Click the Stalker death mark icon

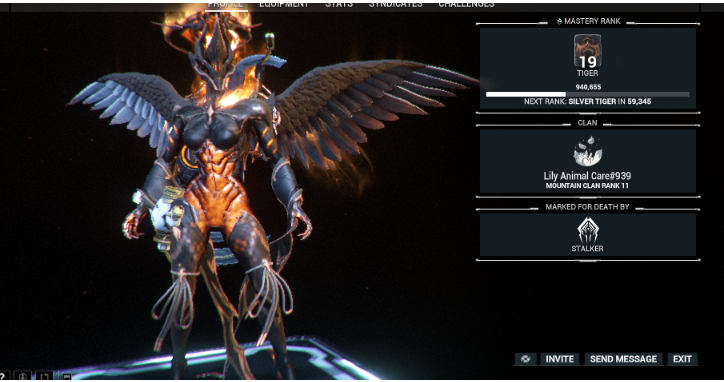pyautogui.click(x=587, y=230)
